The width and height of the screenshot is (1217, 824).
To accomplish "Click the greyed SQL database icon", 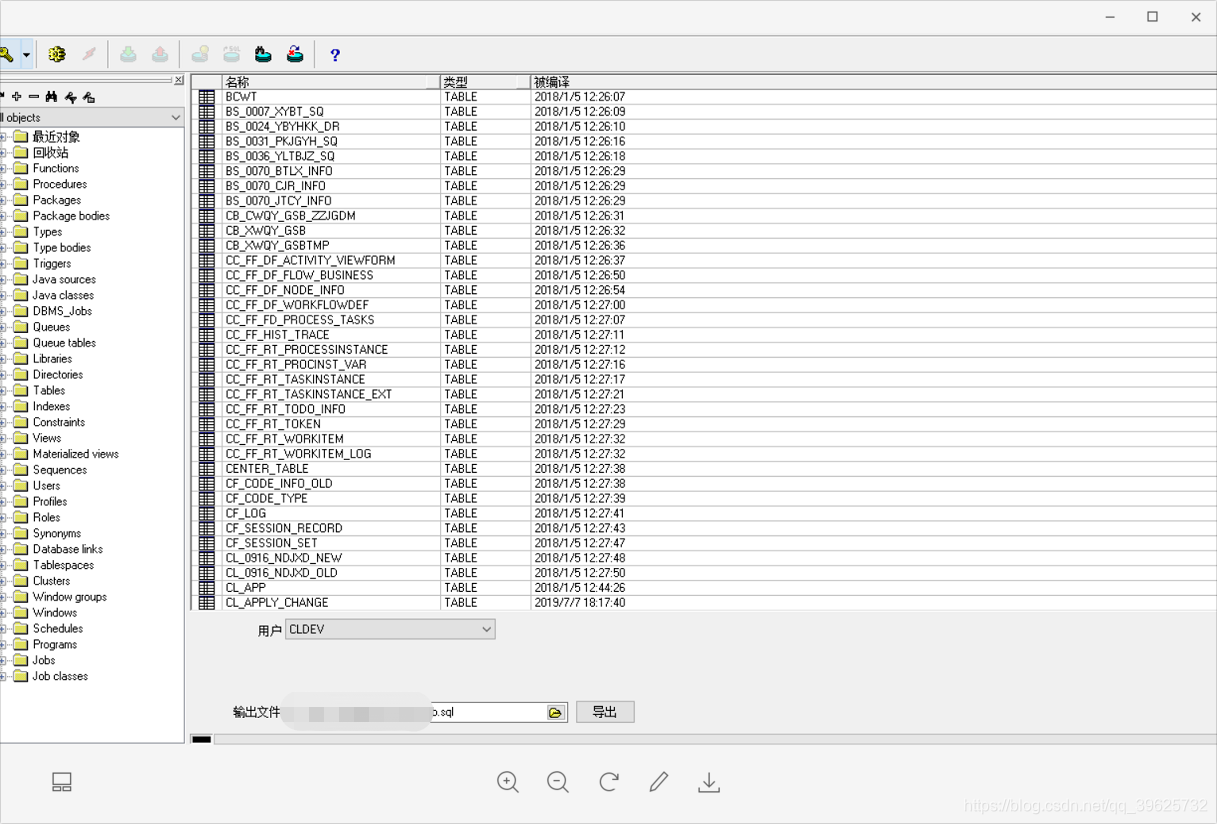I will coord(232,55).
